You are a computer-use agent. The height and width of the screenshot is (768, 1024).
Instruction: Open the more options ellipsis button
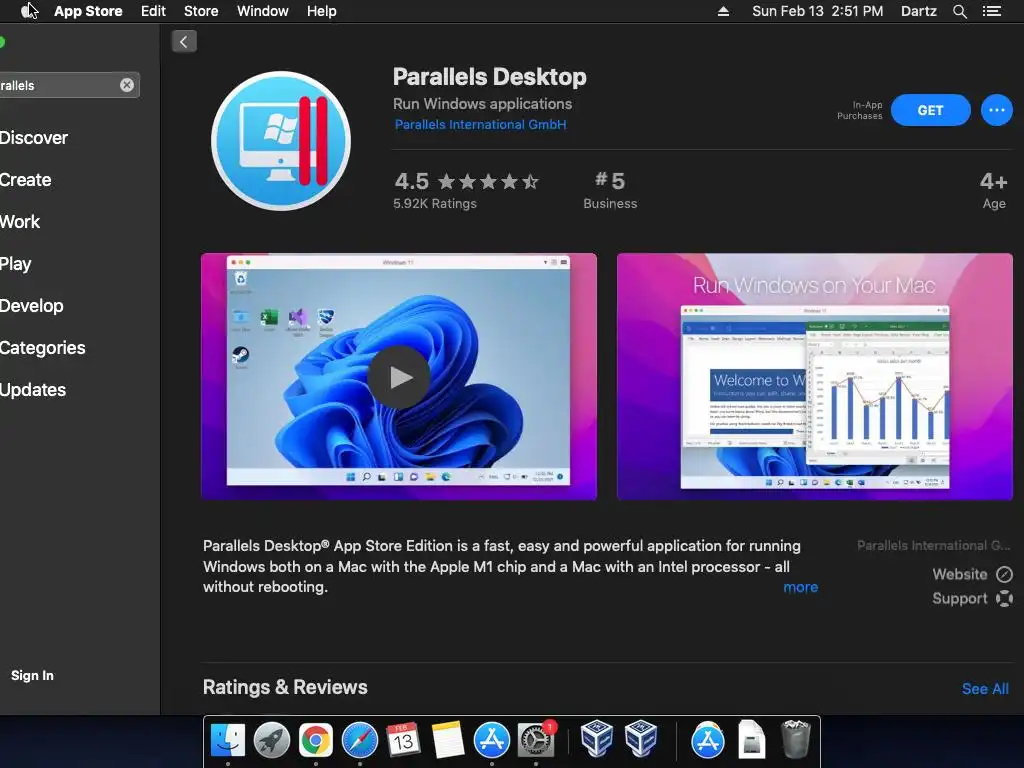(997, 110)
